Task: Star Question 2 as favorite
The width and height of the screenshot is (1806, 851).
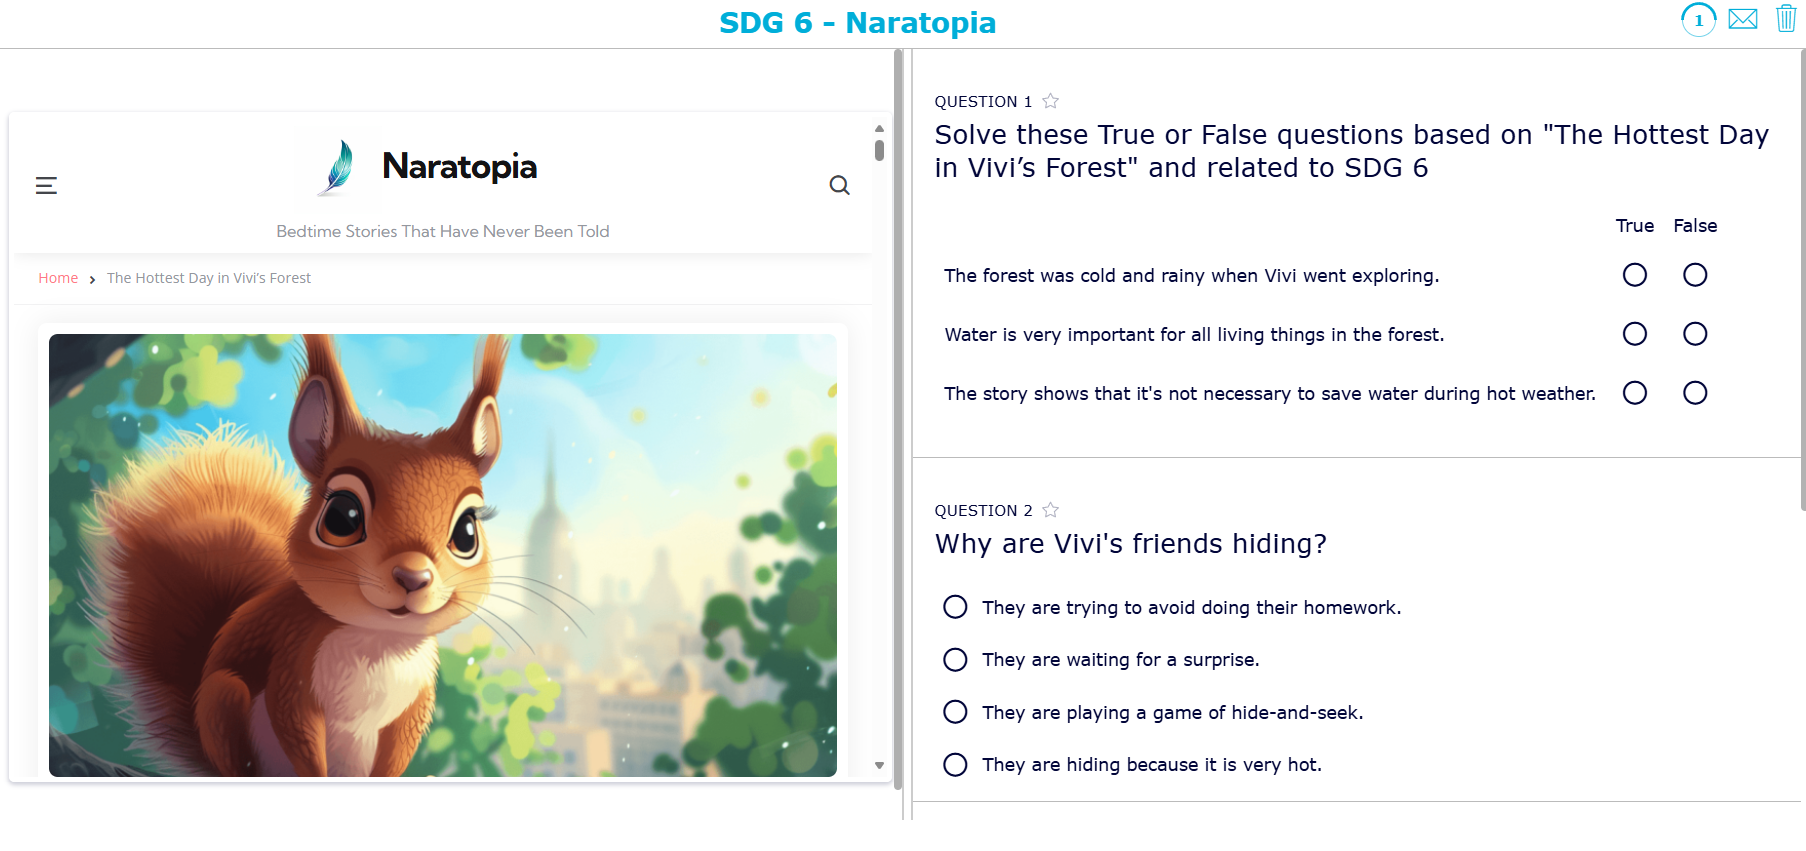Action: pos(1050,510)
